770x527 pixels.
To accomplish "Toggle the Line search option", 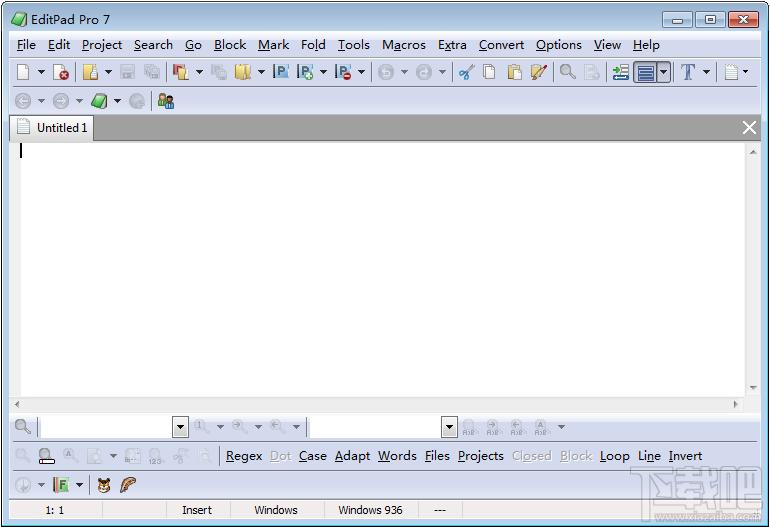I will pos(649,456).
